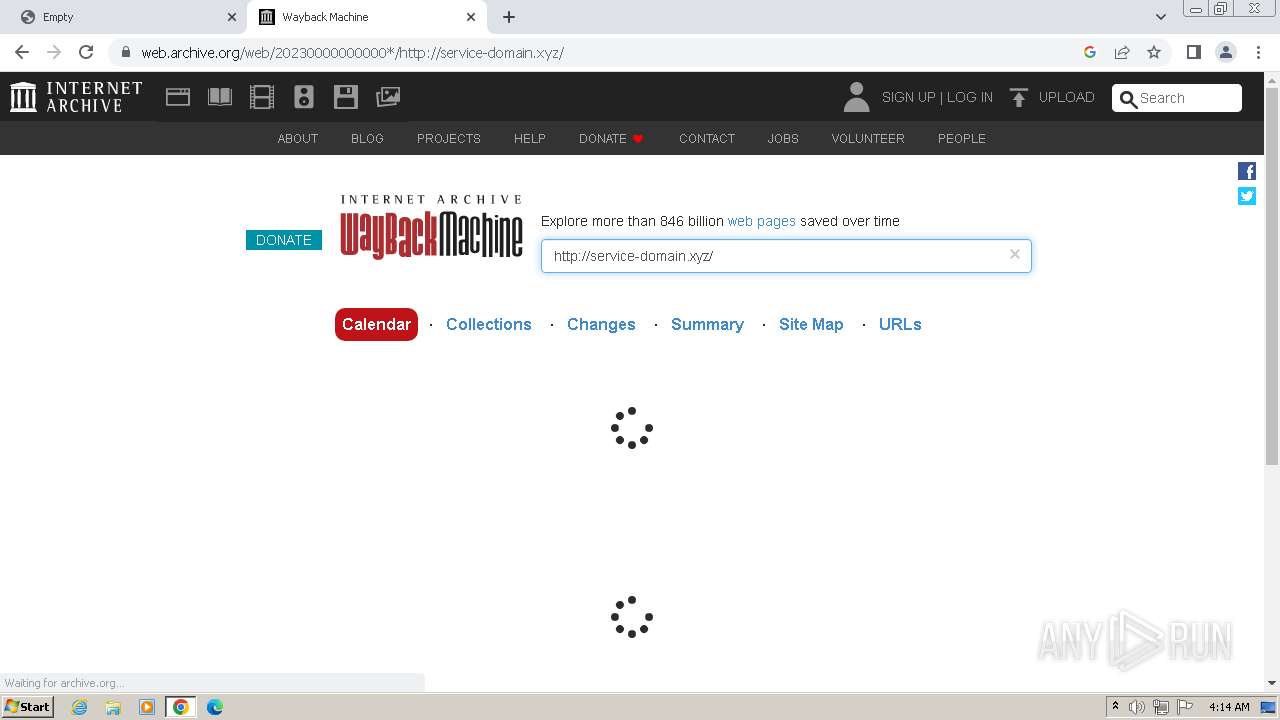Open the Software floppy disk icon
This screenshot has width=1280, height=720.
[346, 97]
